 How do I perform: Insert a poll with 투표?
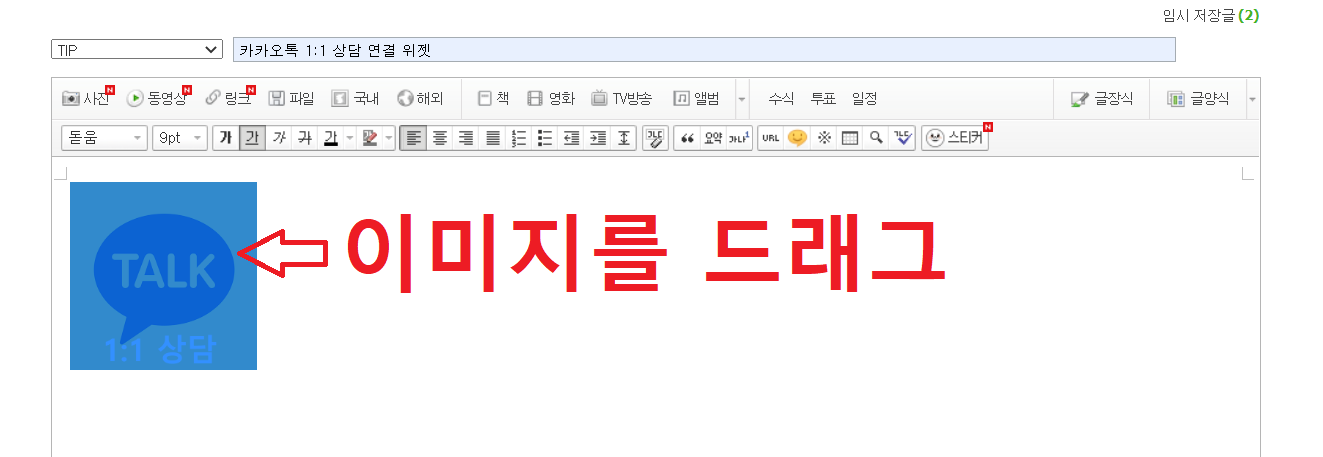coord(823,98)
